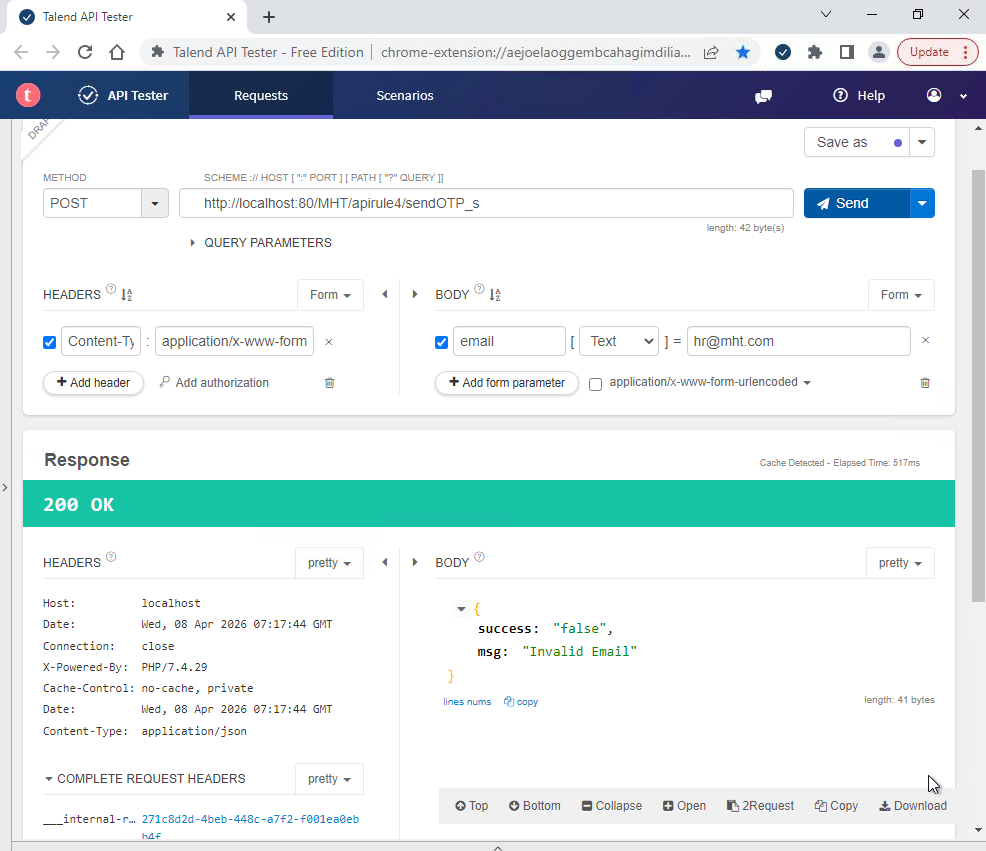Screen dimensions: 986x851
Task: Delete all headers with trash icon
Action: 330,382
